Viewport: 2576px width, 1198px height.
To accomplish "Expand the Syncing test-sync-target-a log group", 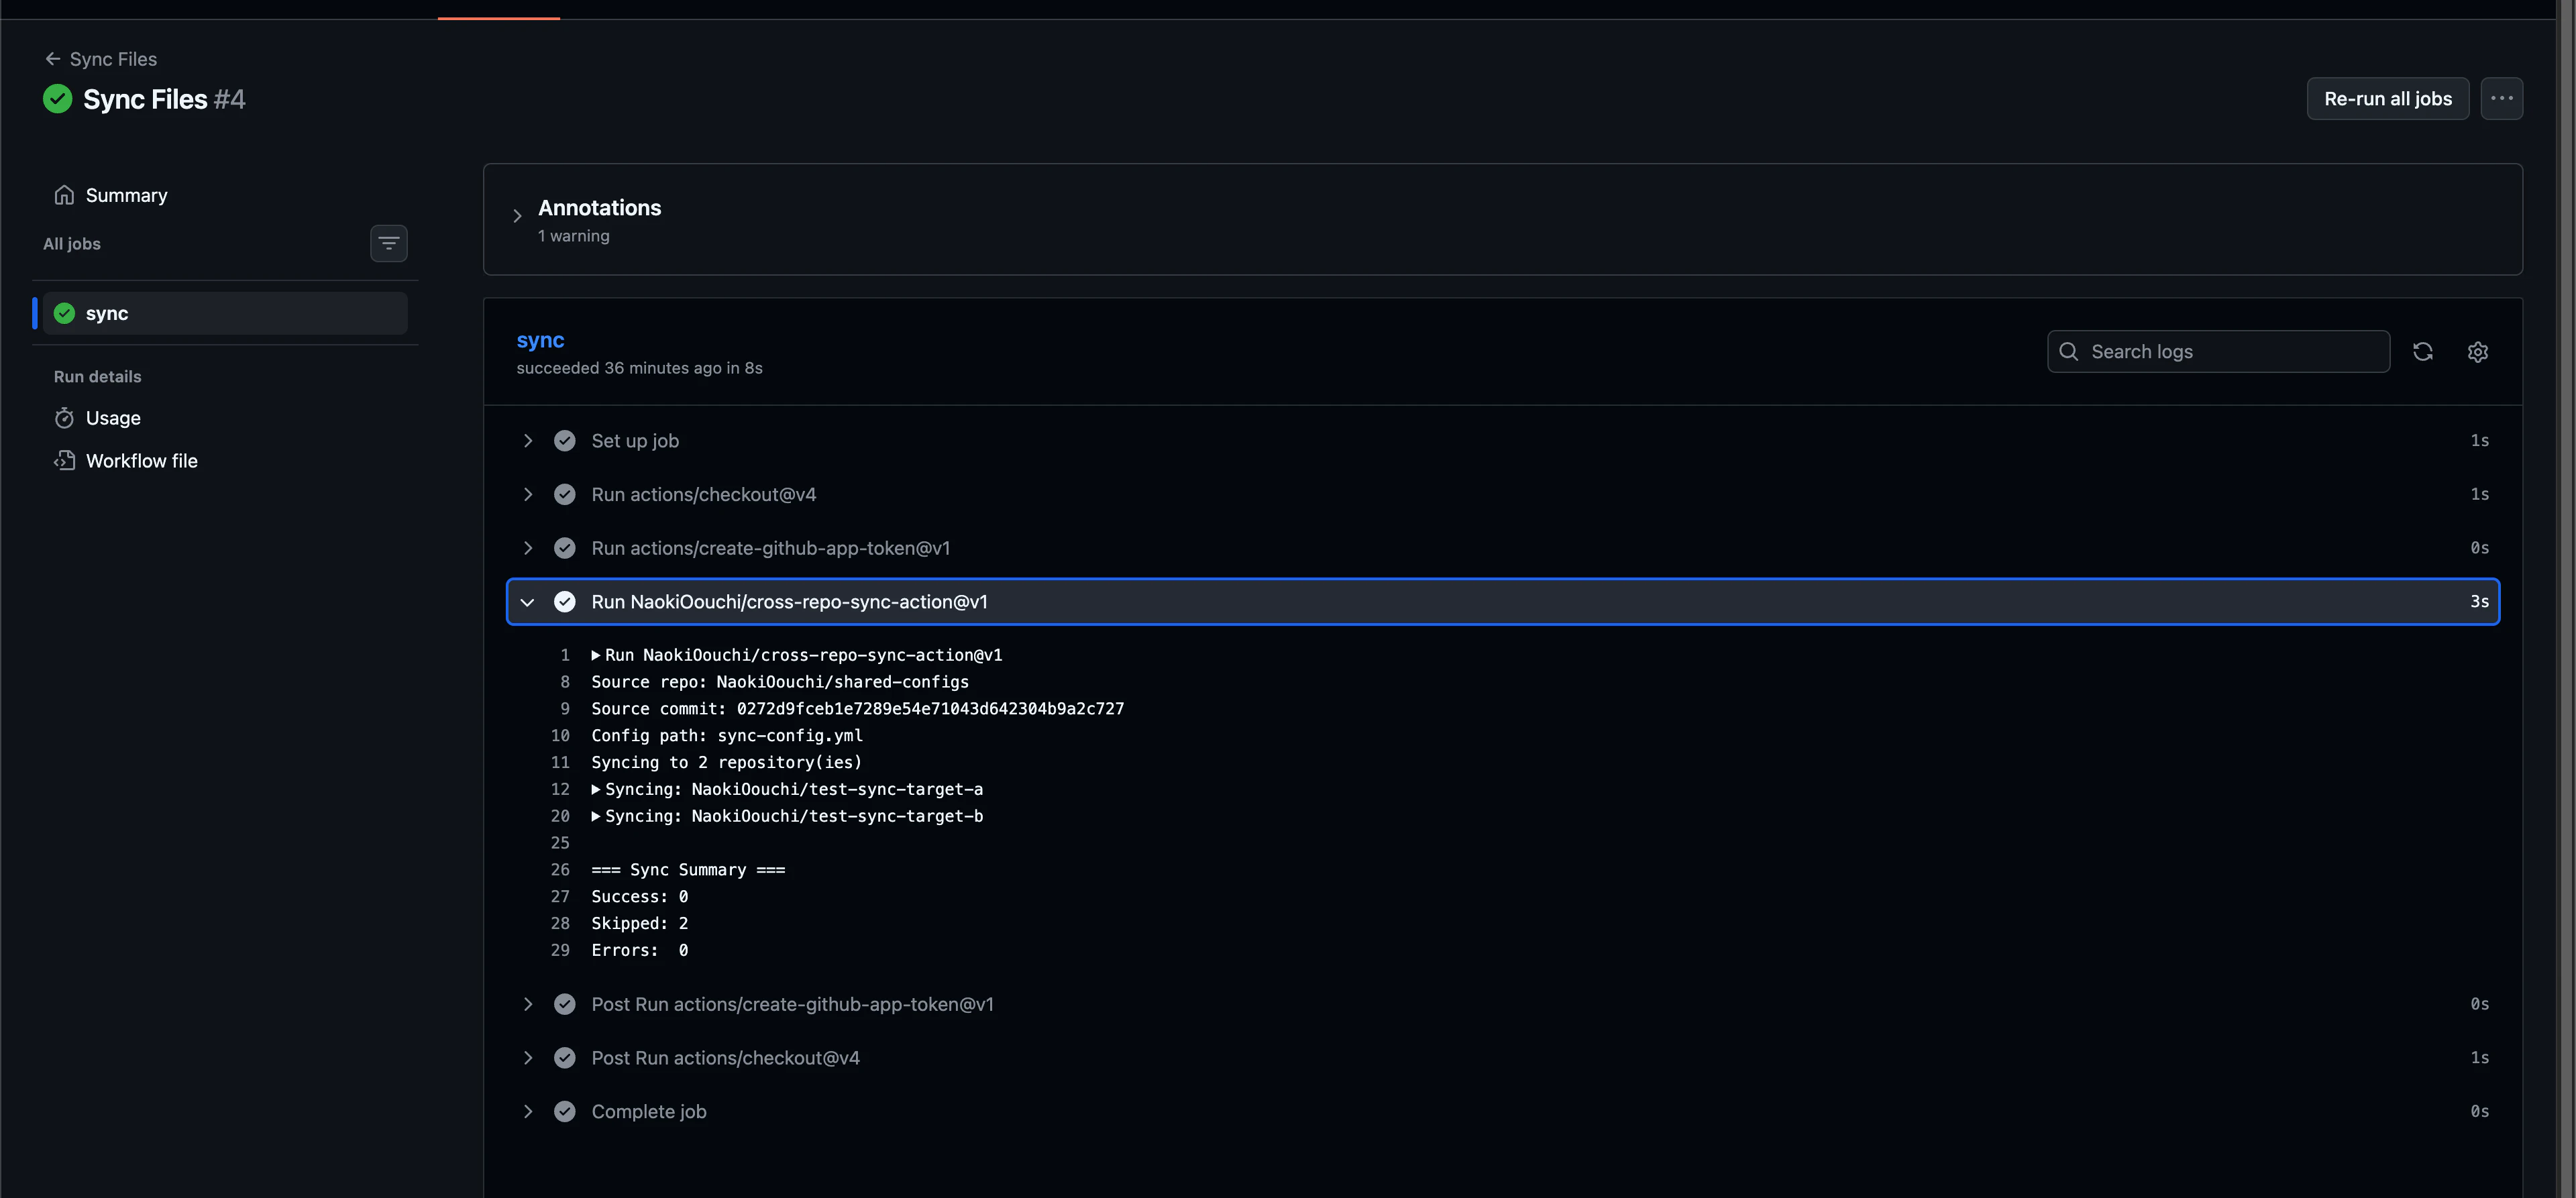I will point(596,789).
